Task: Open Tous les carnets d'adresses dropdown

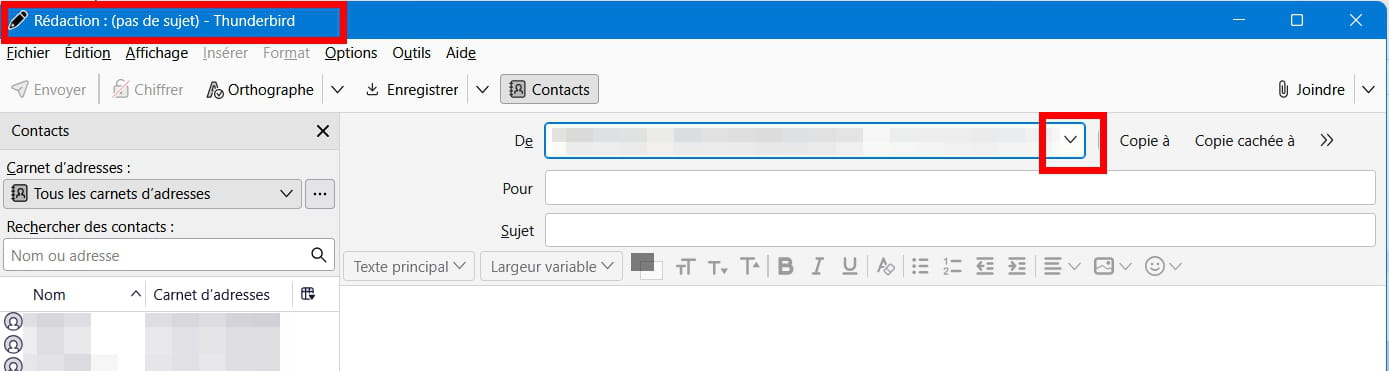Action: coord(152,193)
